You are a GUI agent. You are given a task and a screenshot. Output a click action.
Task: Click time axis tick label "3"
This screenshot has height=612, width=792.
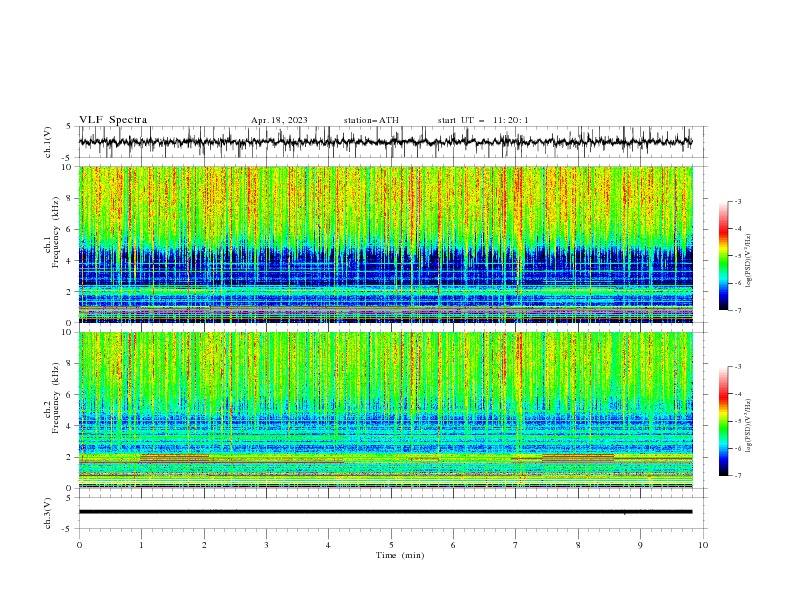click(x=266, y=545)
